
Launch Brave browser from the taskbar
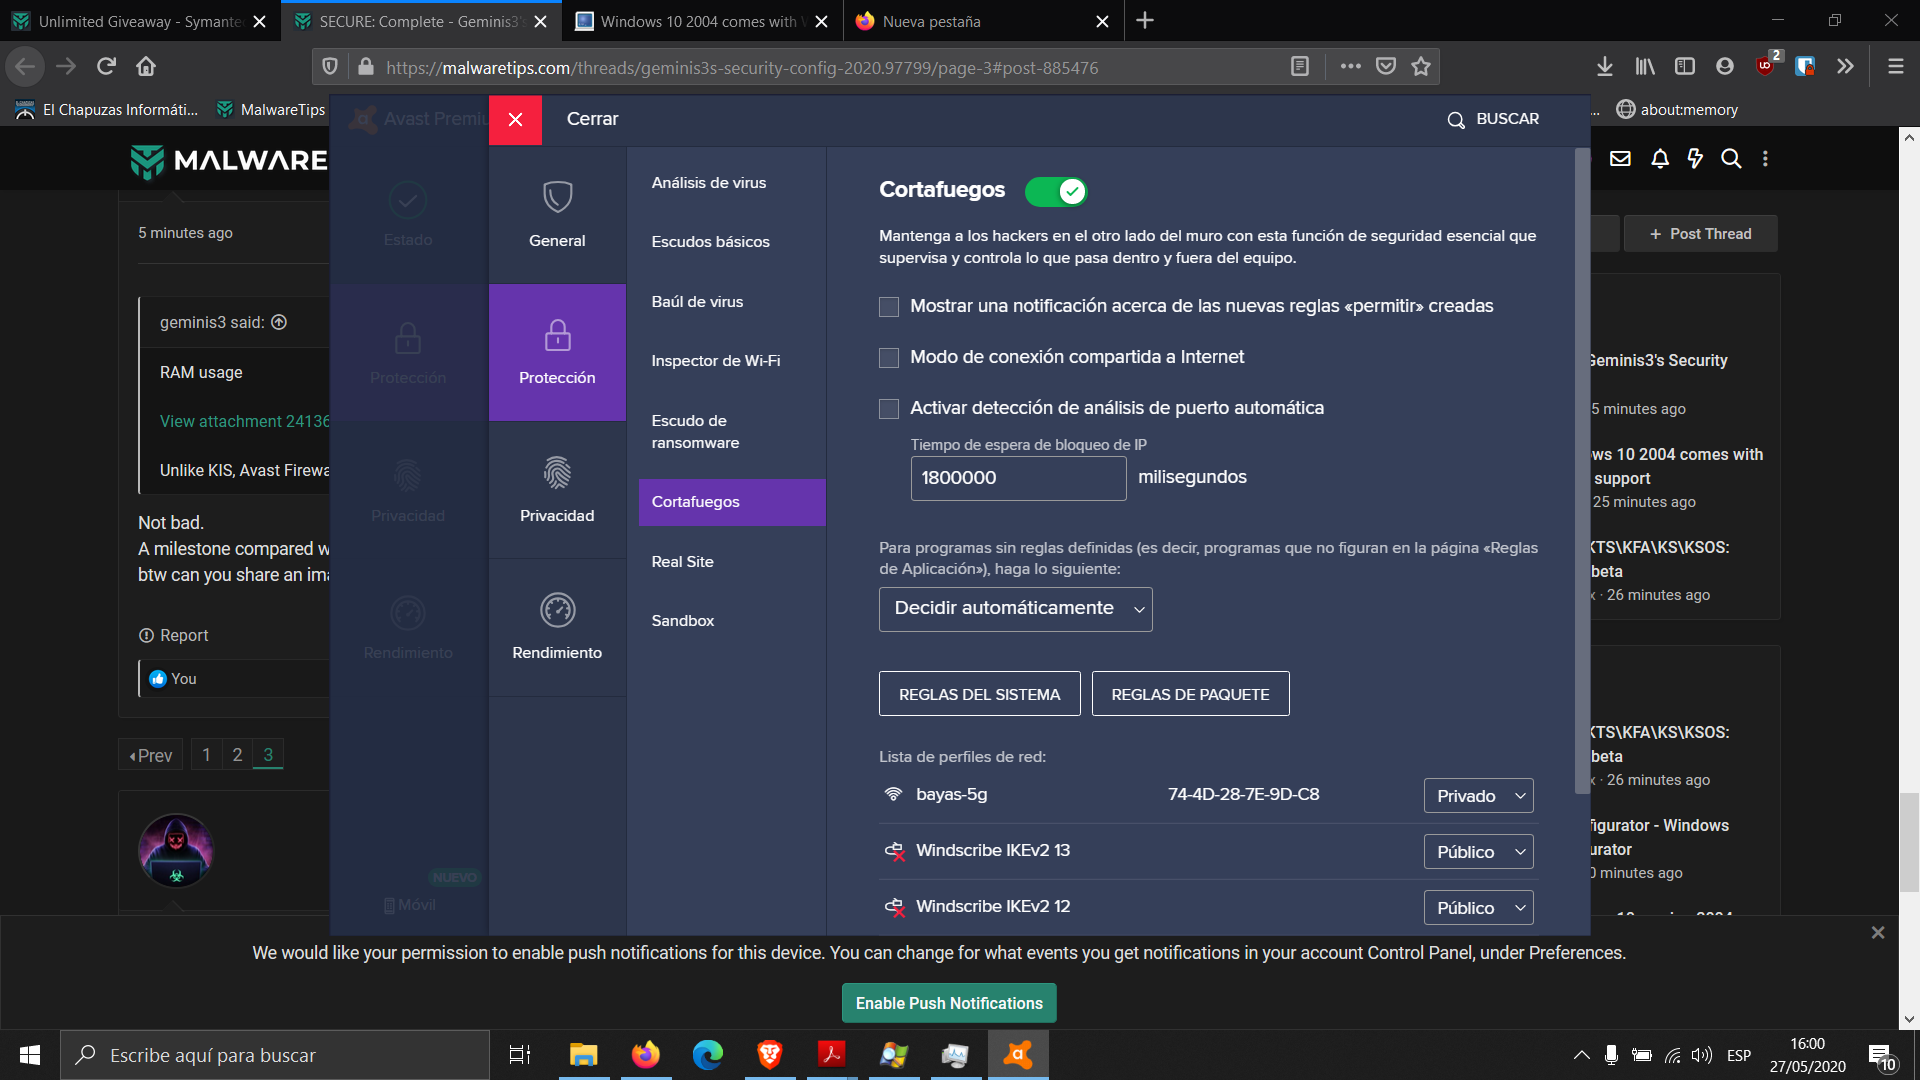(769, 1055)
